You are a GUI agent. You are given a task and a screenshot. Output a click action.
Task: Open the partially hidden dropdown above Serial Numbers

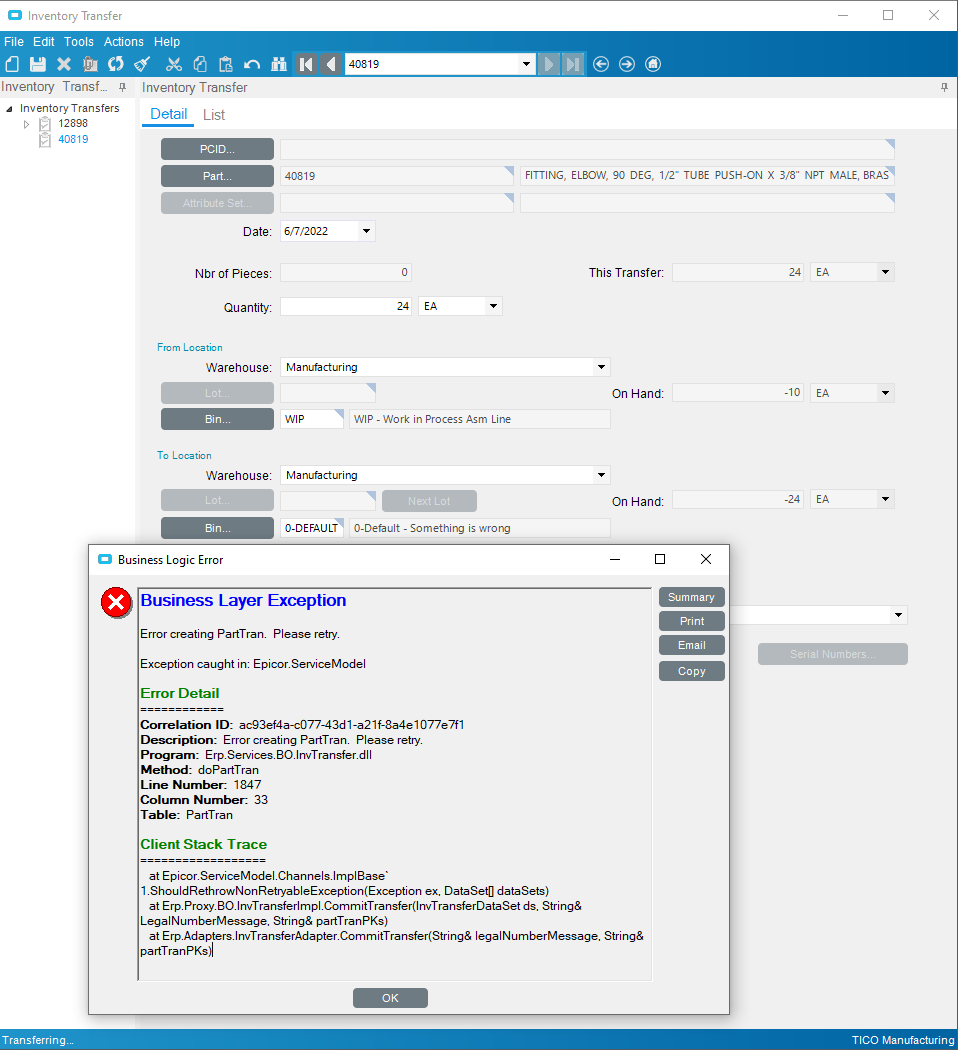(898, 615)
